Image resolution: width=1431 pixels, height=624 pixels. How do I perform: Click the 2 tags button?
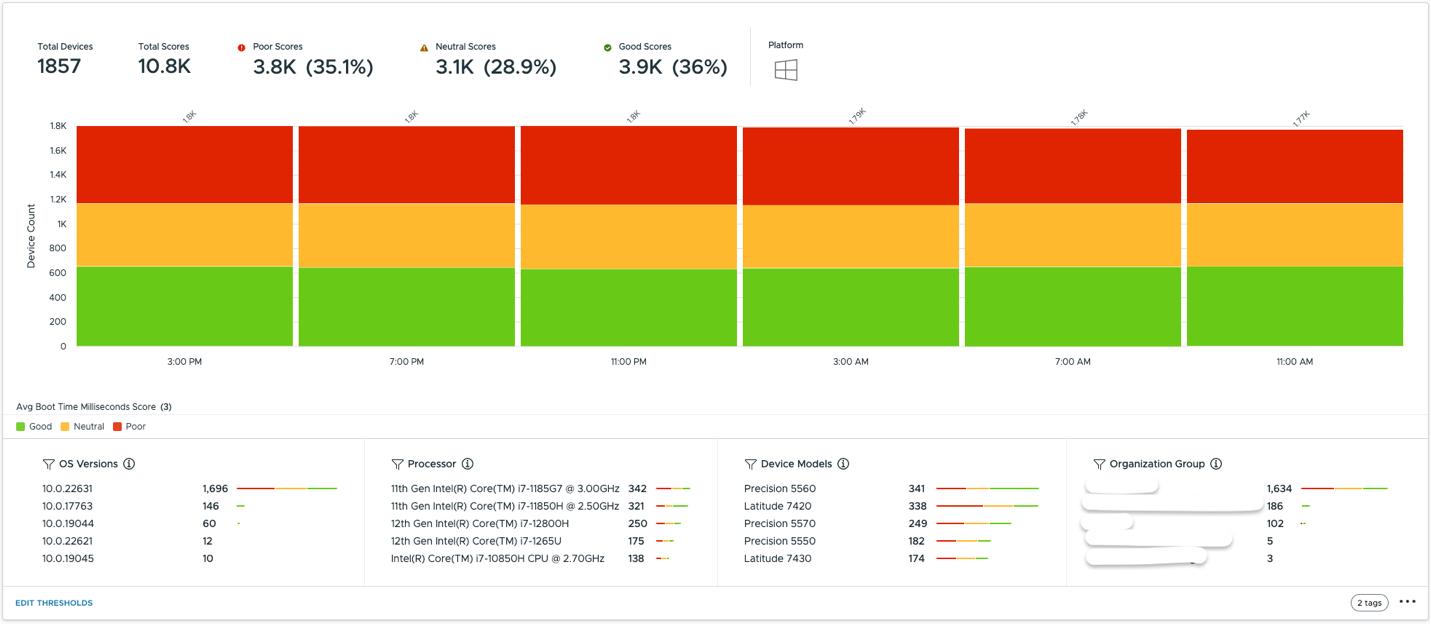[1369, 602]
